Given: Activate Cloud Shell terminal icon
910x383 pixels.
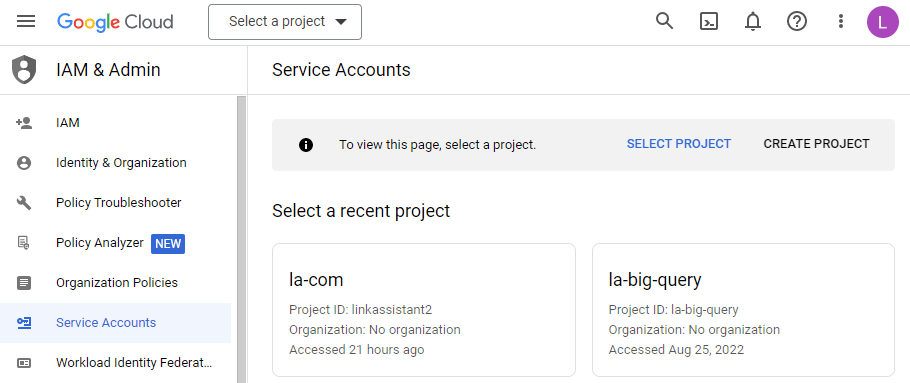Looking at the screenshot, I should (709, 21).
